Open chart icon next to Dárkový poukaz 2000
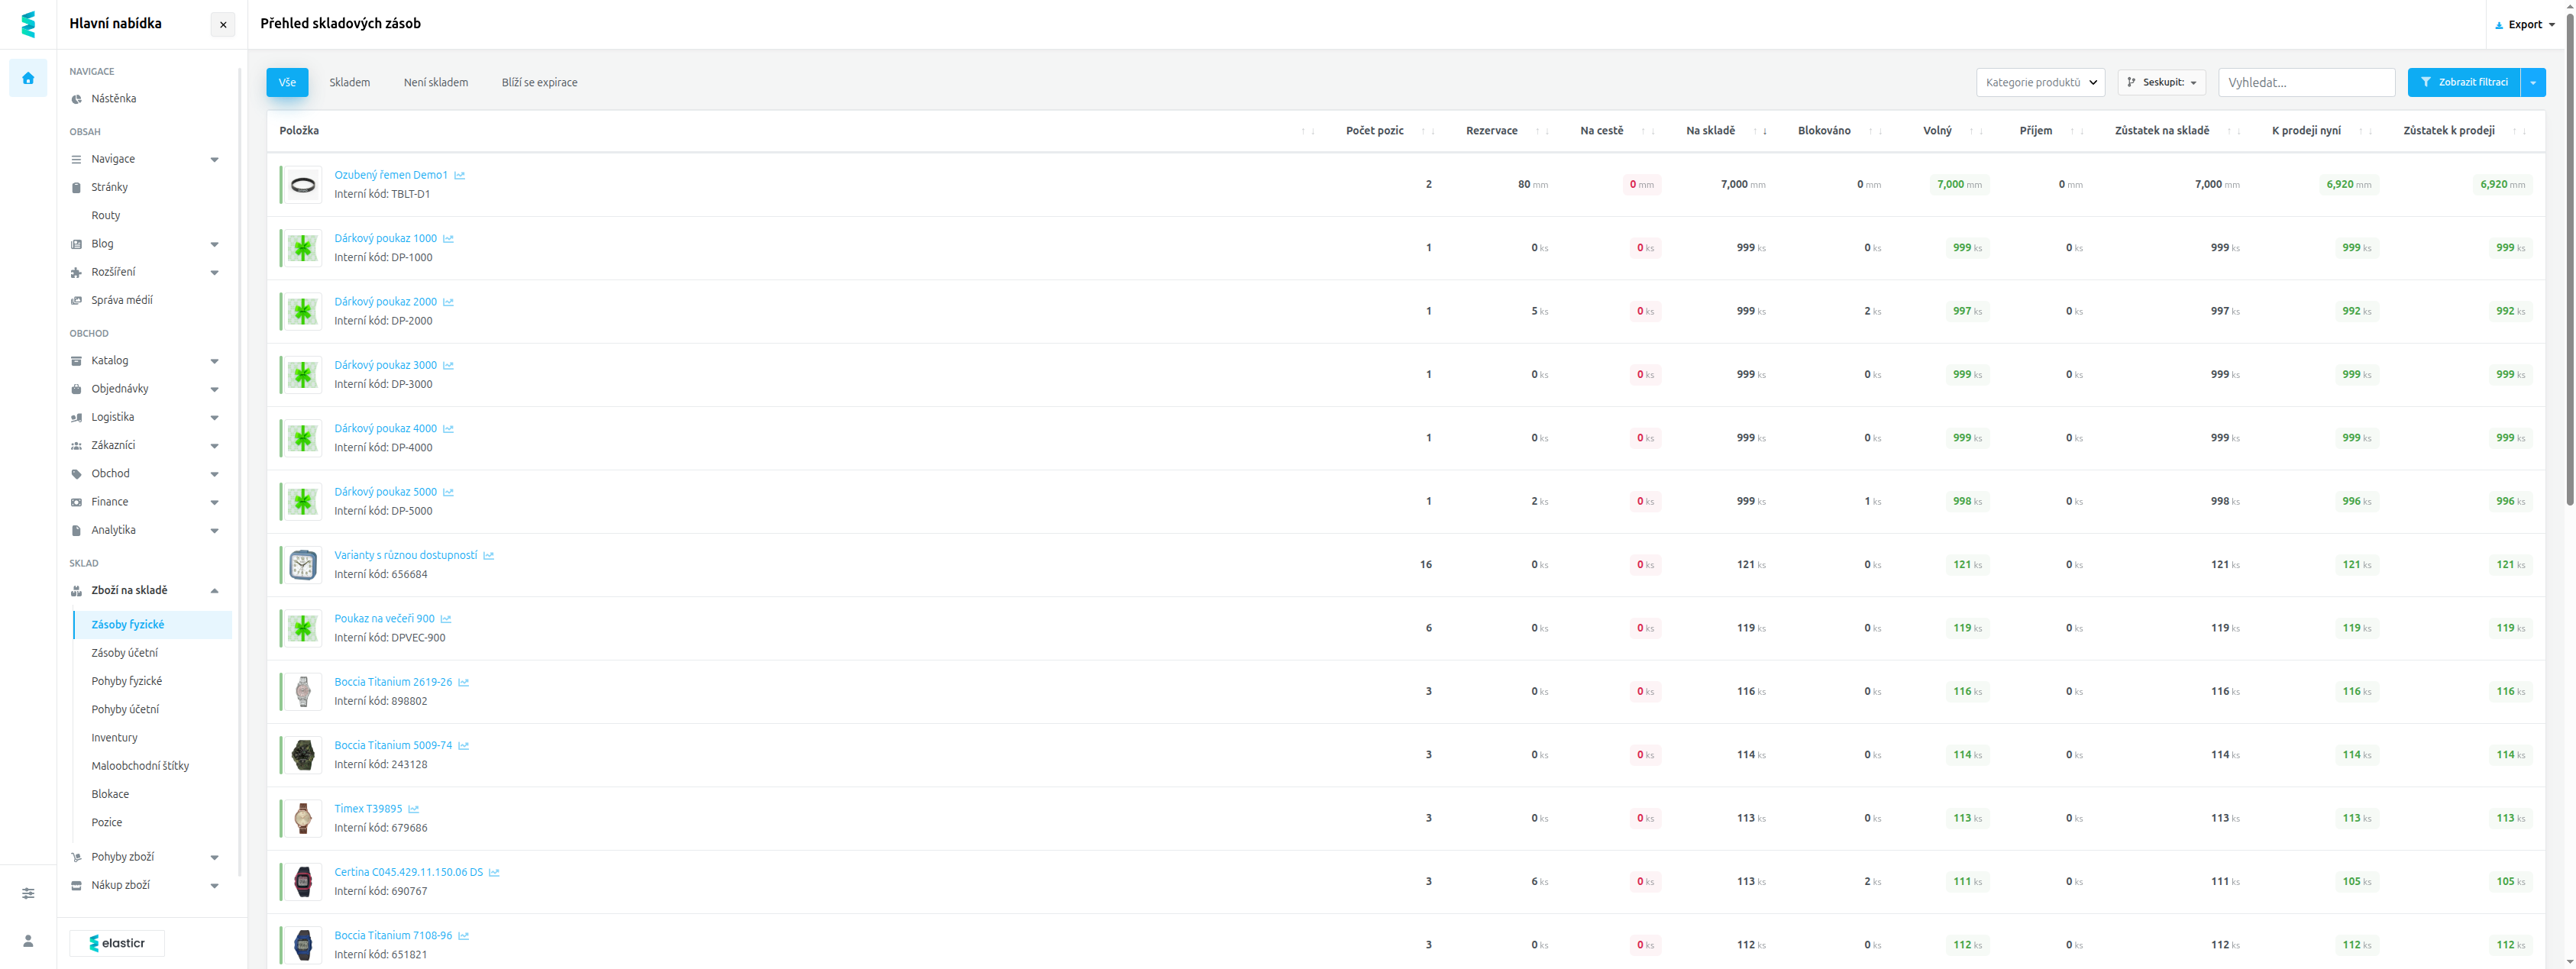This screenshot has height=969, width=2576. point(448,302)
